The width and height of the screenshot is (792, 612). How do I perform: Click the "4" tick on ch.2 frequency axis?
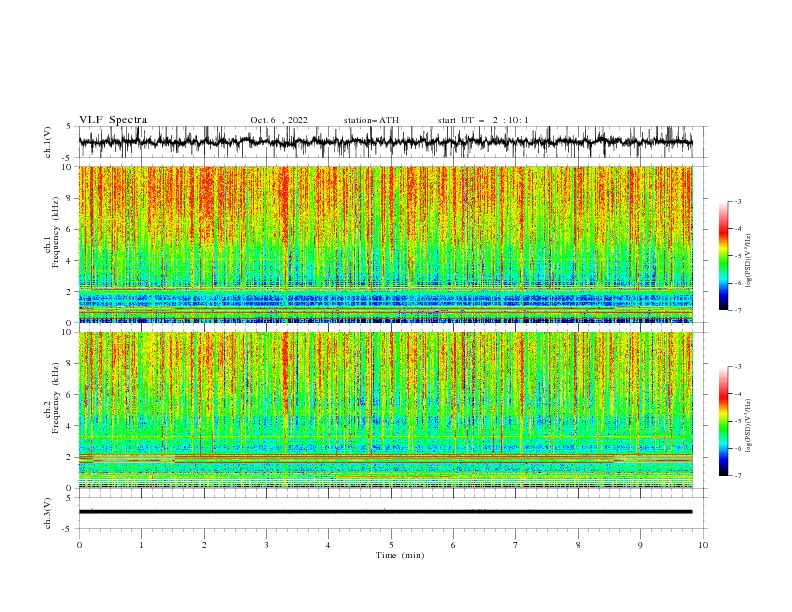click(x=69, y=426)
